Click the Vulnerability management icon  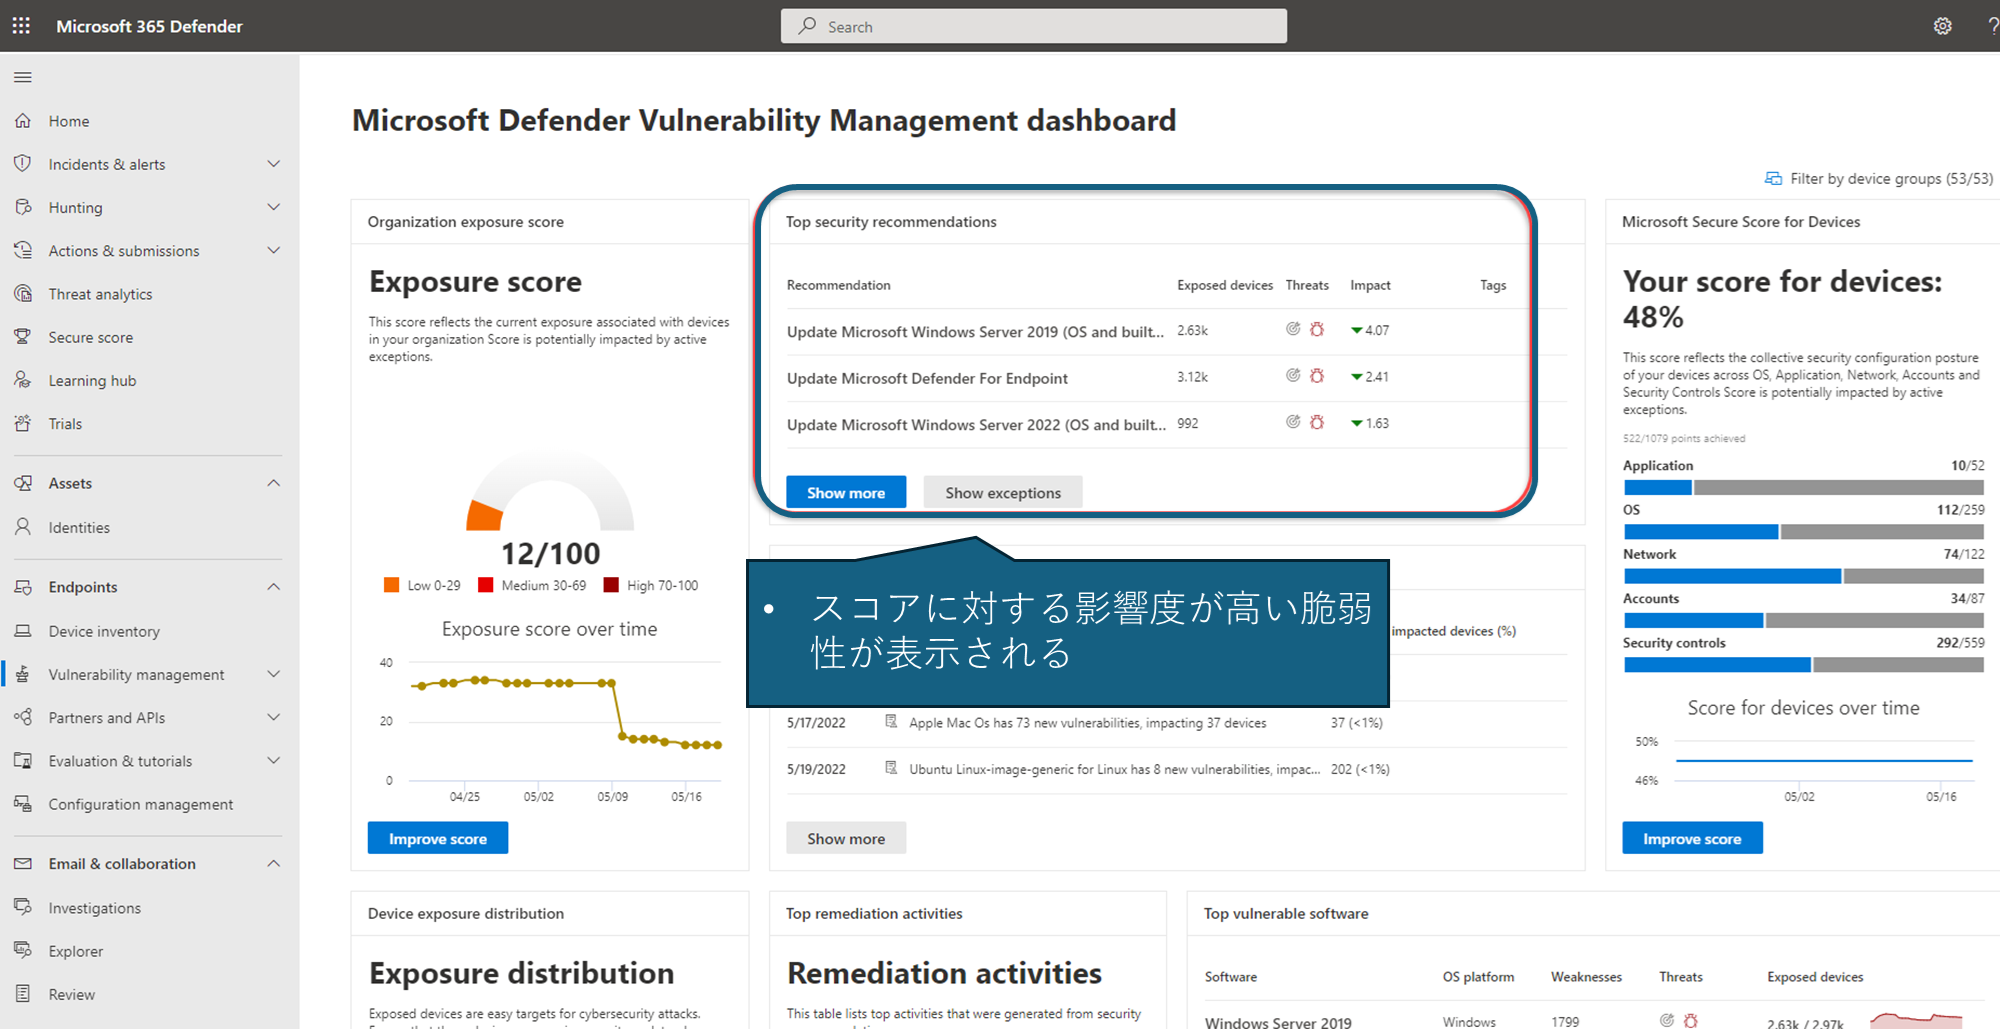(23, 674)
